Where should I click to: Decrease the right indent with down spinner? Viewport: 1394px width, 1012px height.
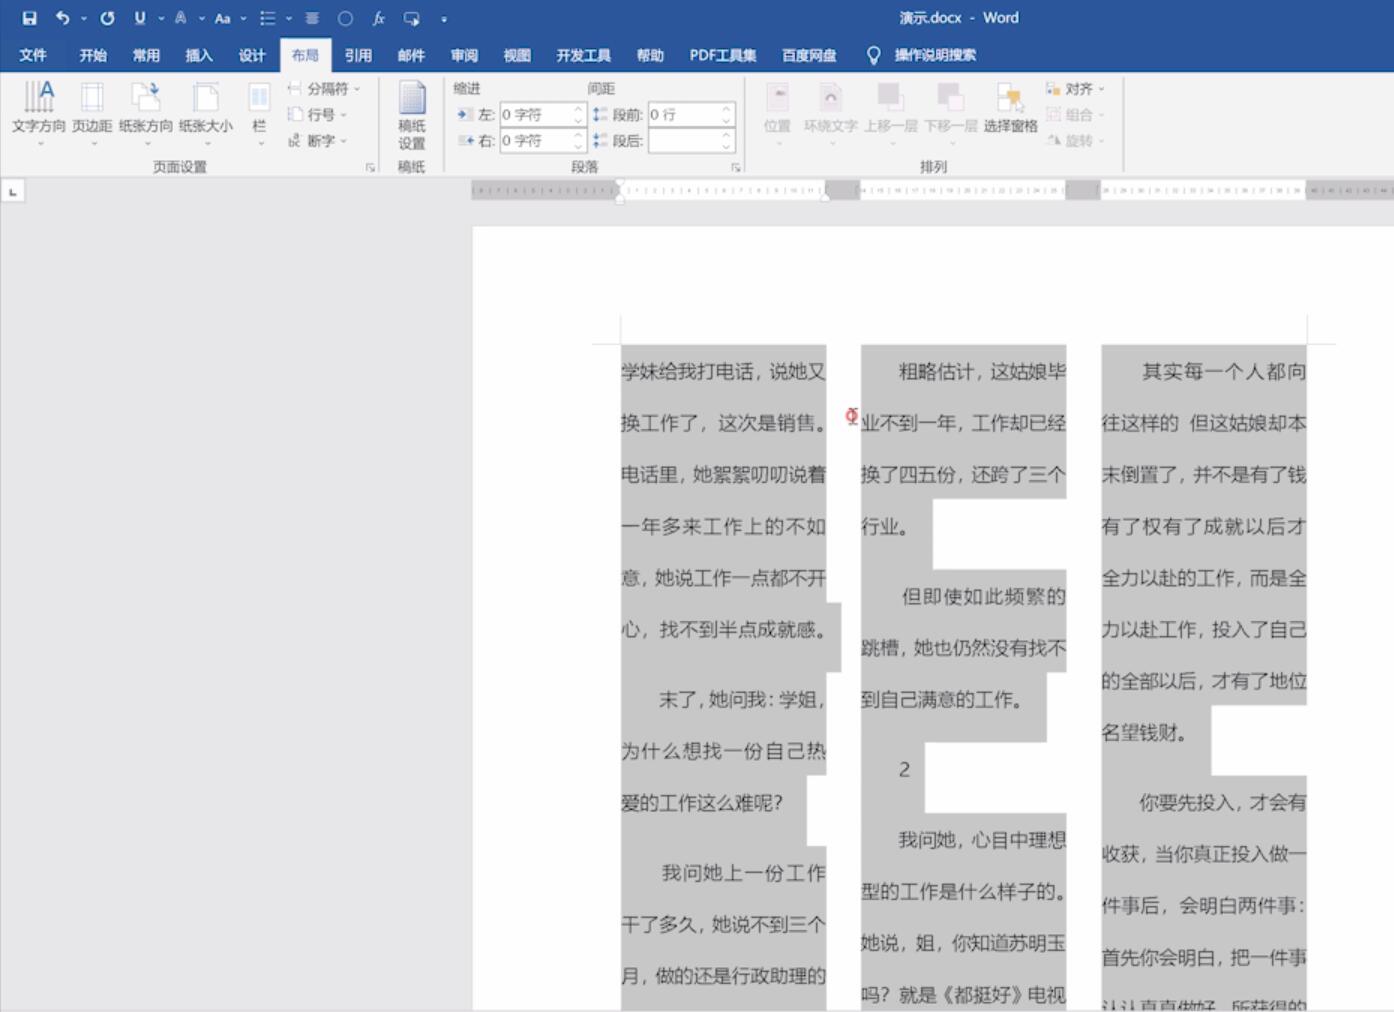[x=578, y=146]
